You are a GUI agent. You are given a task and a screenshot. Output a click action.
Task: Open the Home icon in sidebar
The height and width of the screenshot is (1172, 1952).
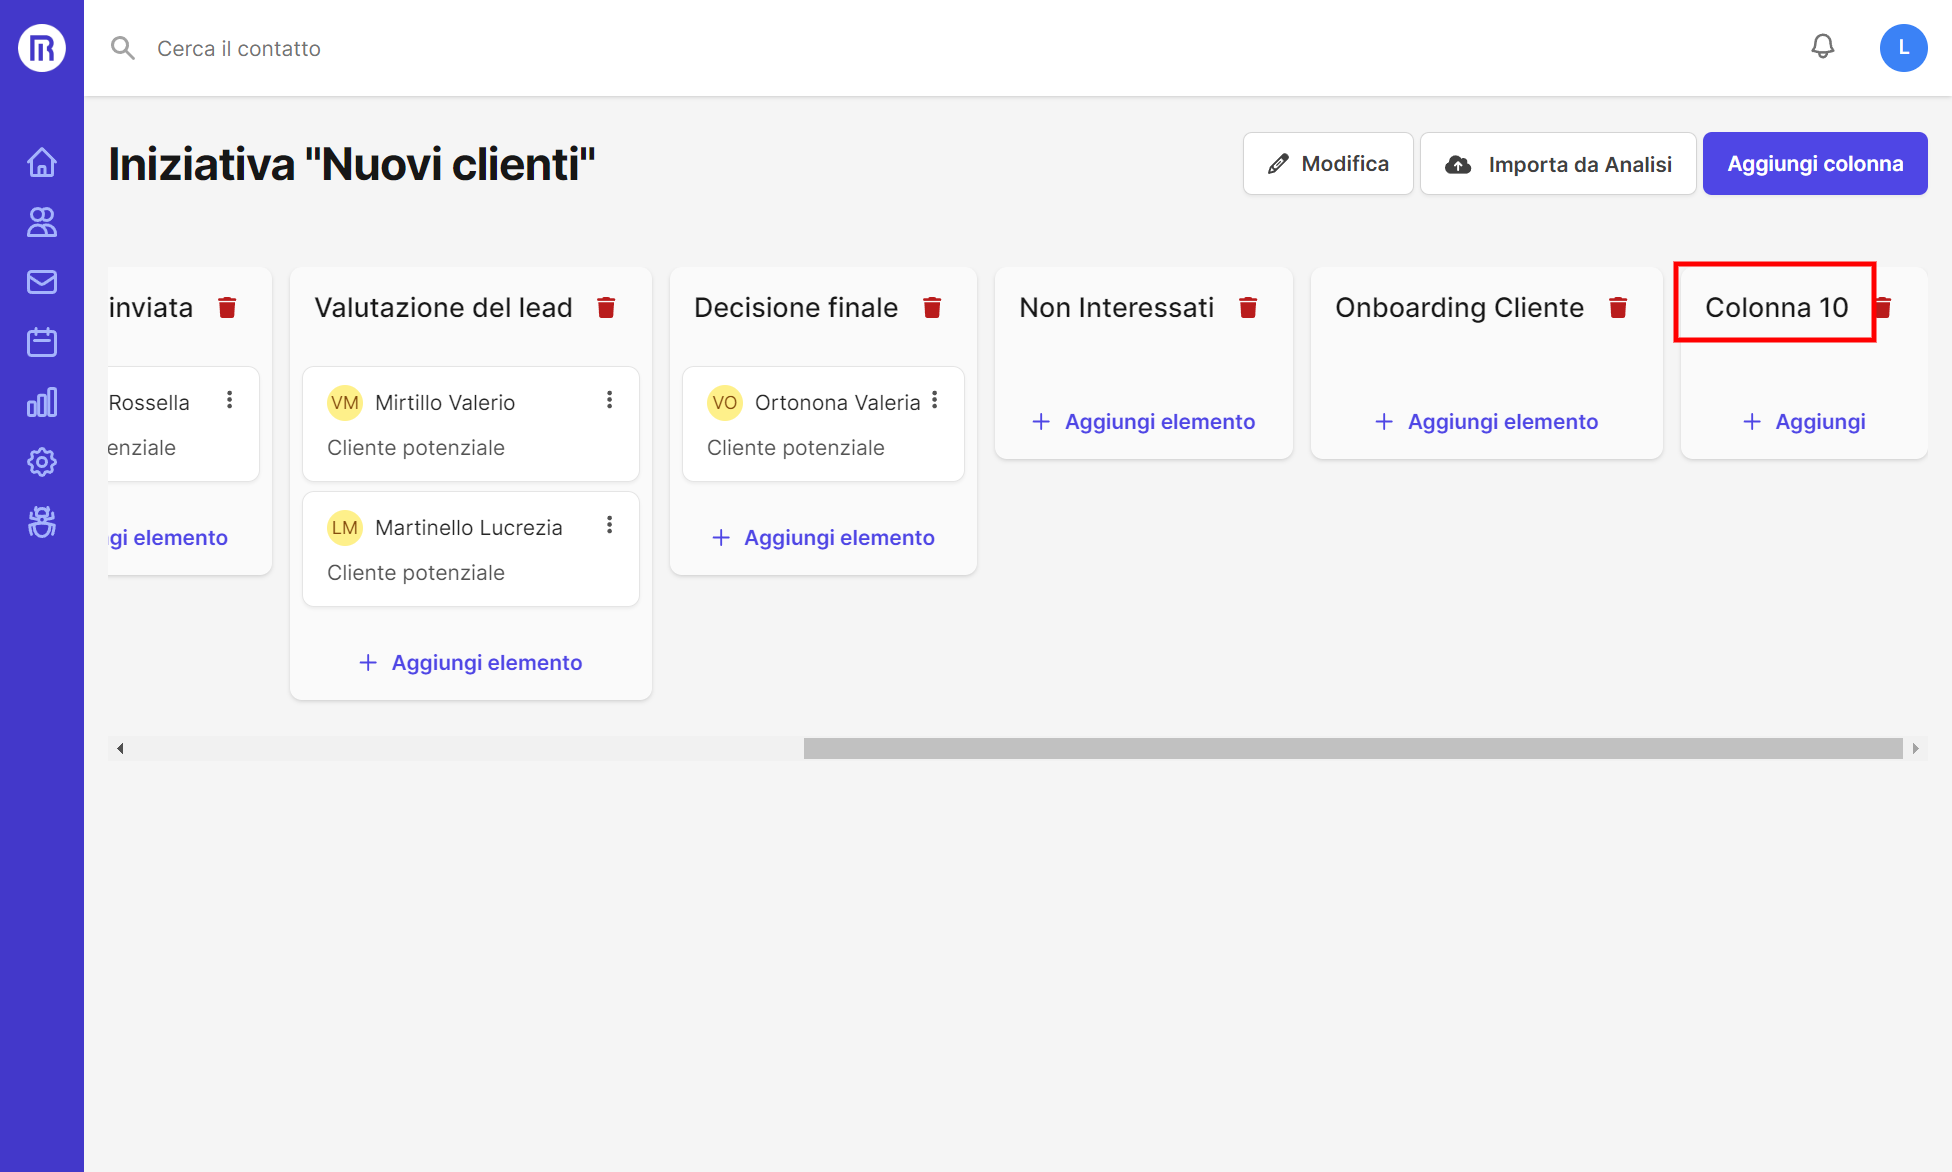[x=41, y=162]
